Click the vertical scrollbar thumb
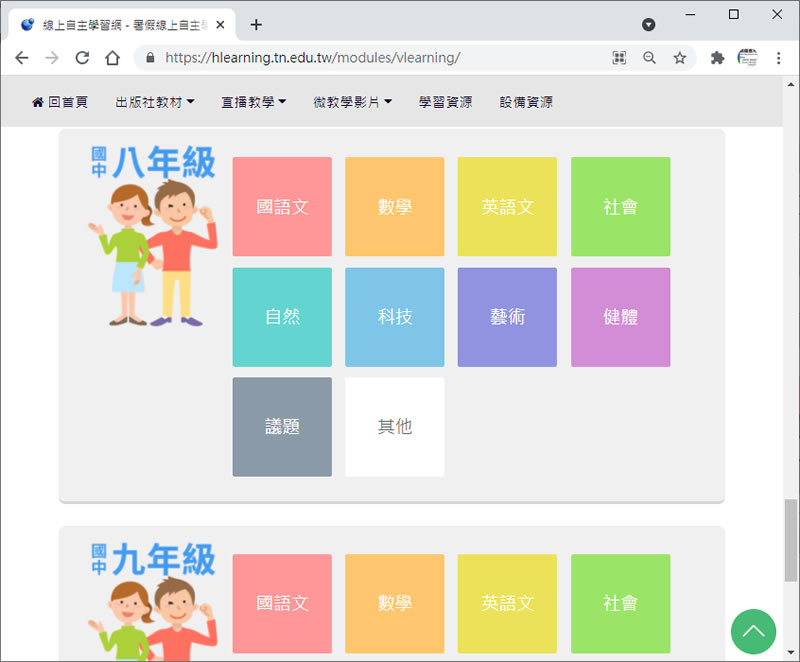Image resolution: width=800 pixels, height=662 pixels. point(790,540)
